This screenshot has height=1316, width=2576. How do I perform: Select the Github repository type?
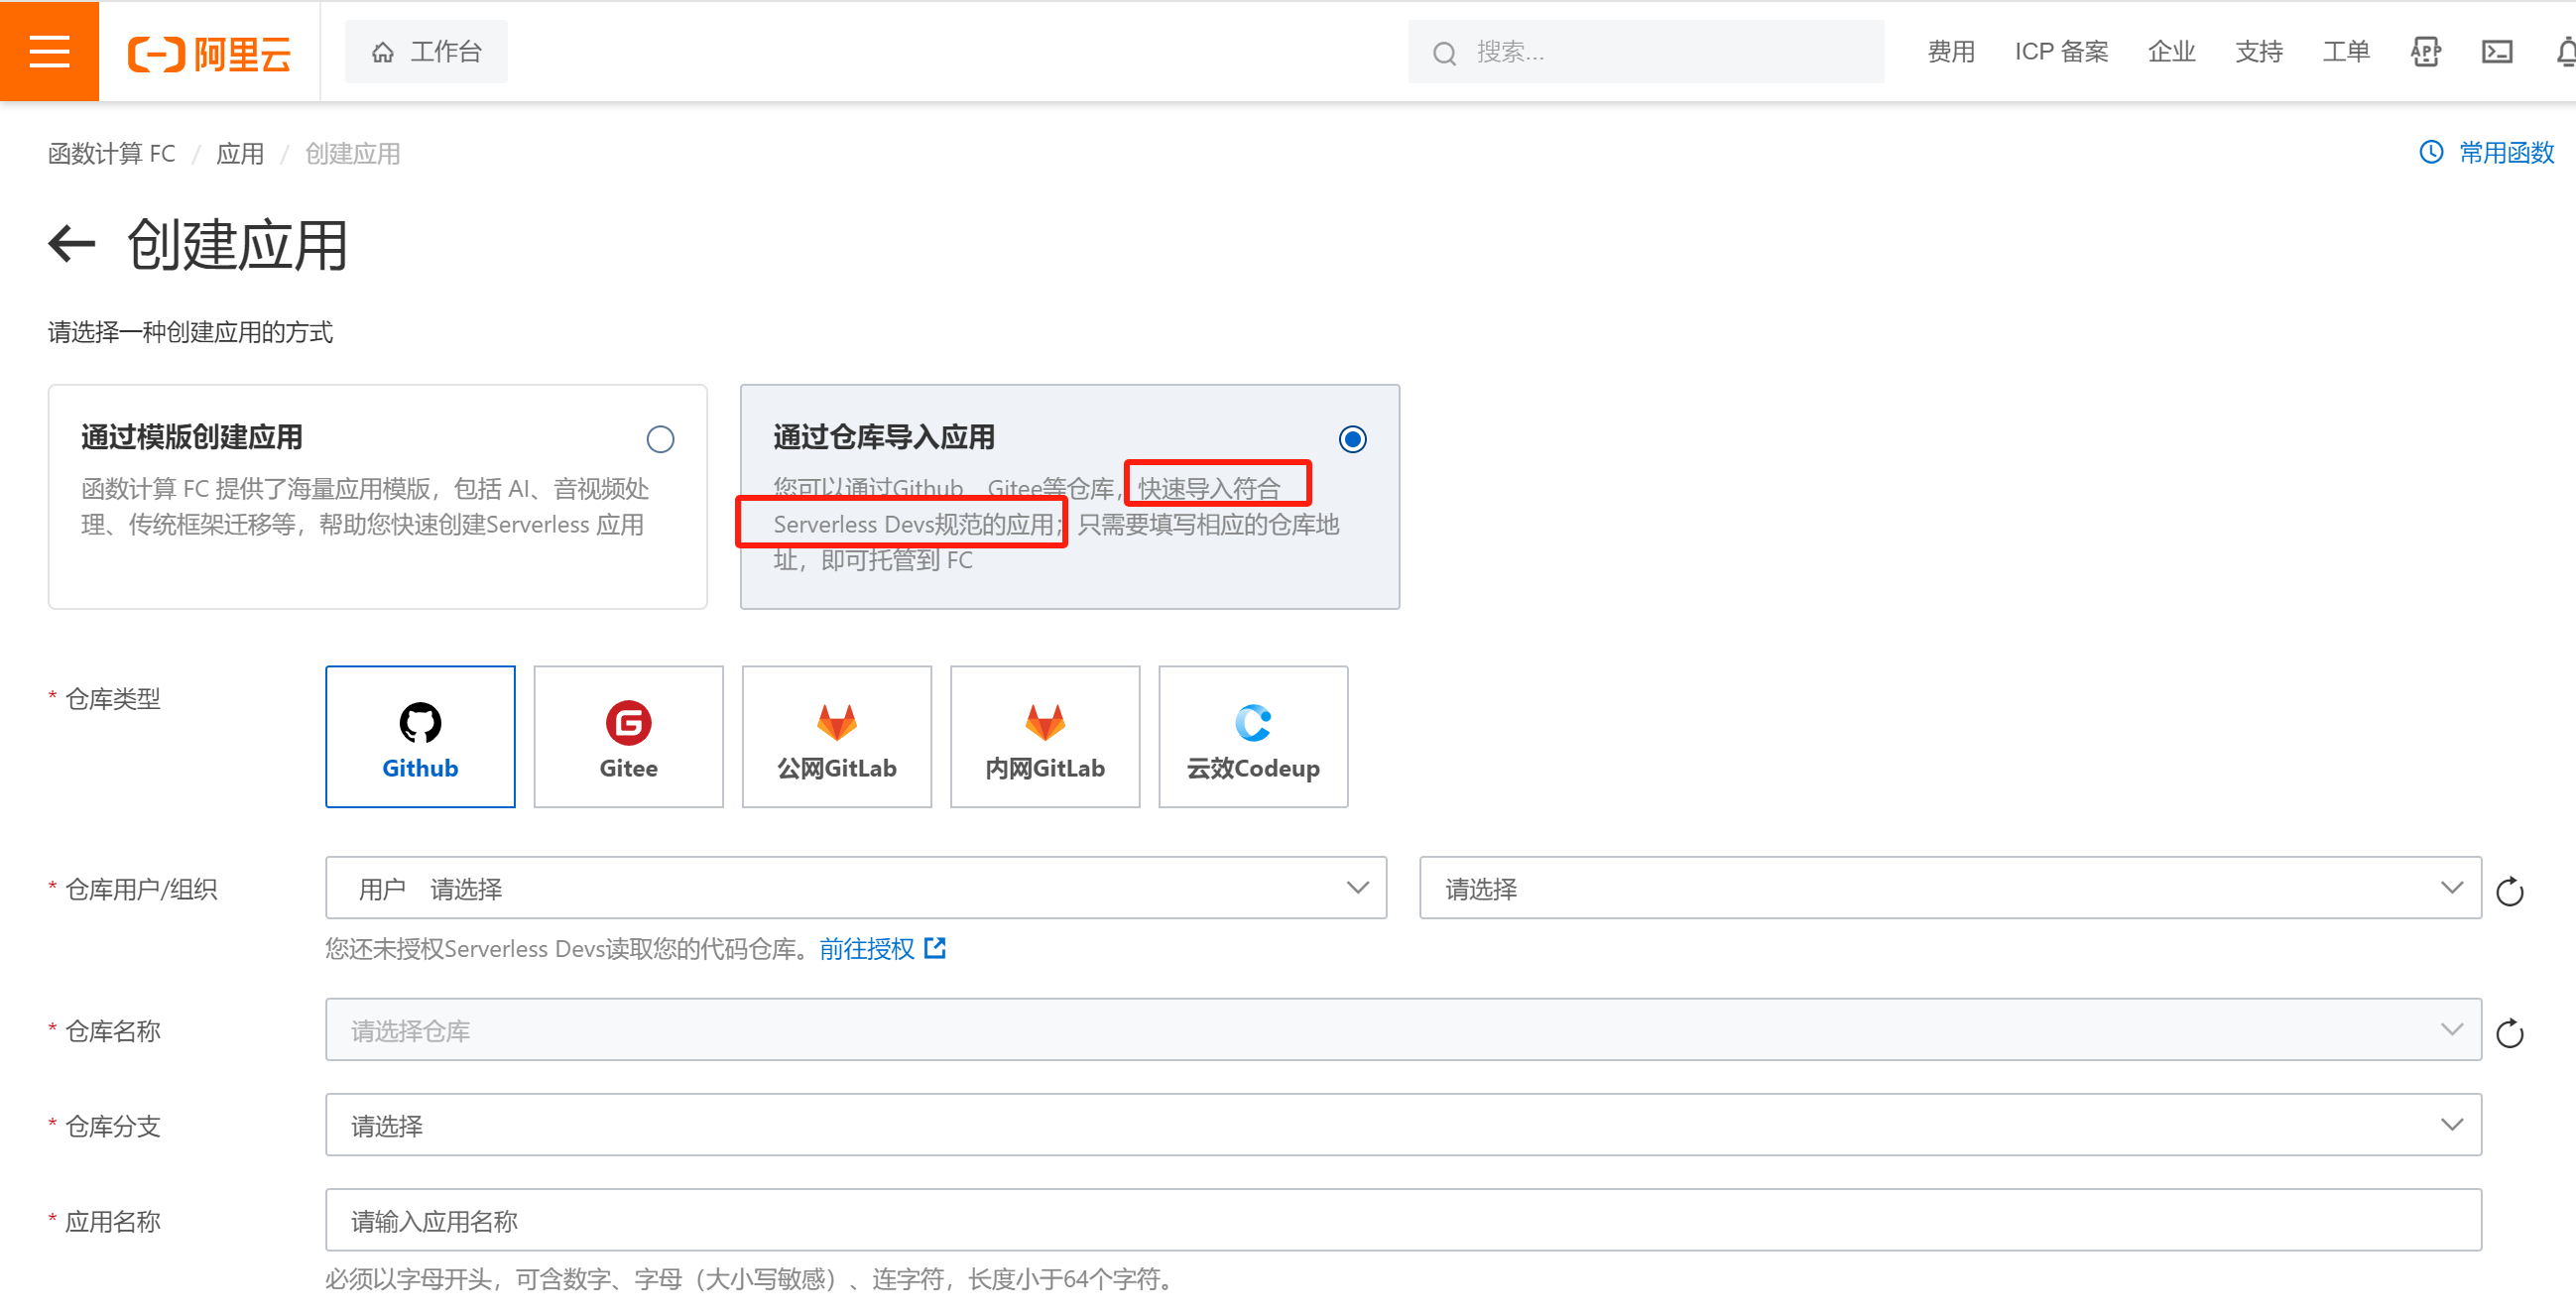coord(420,737)
